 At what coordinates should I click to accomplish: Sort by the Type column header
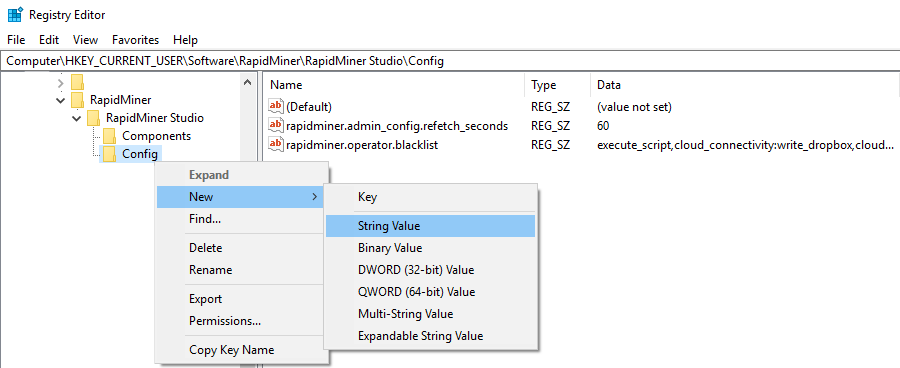click(x=544, y=85)
